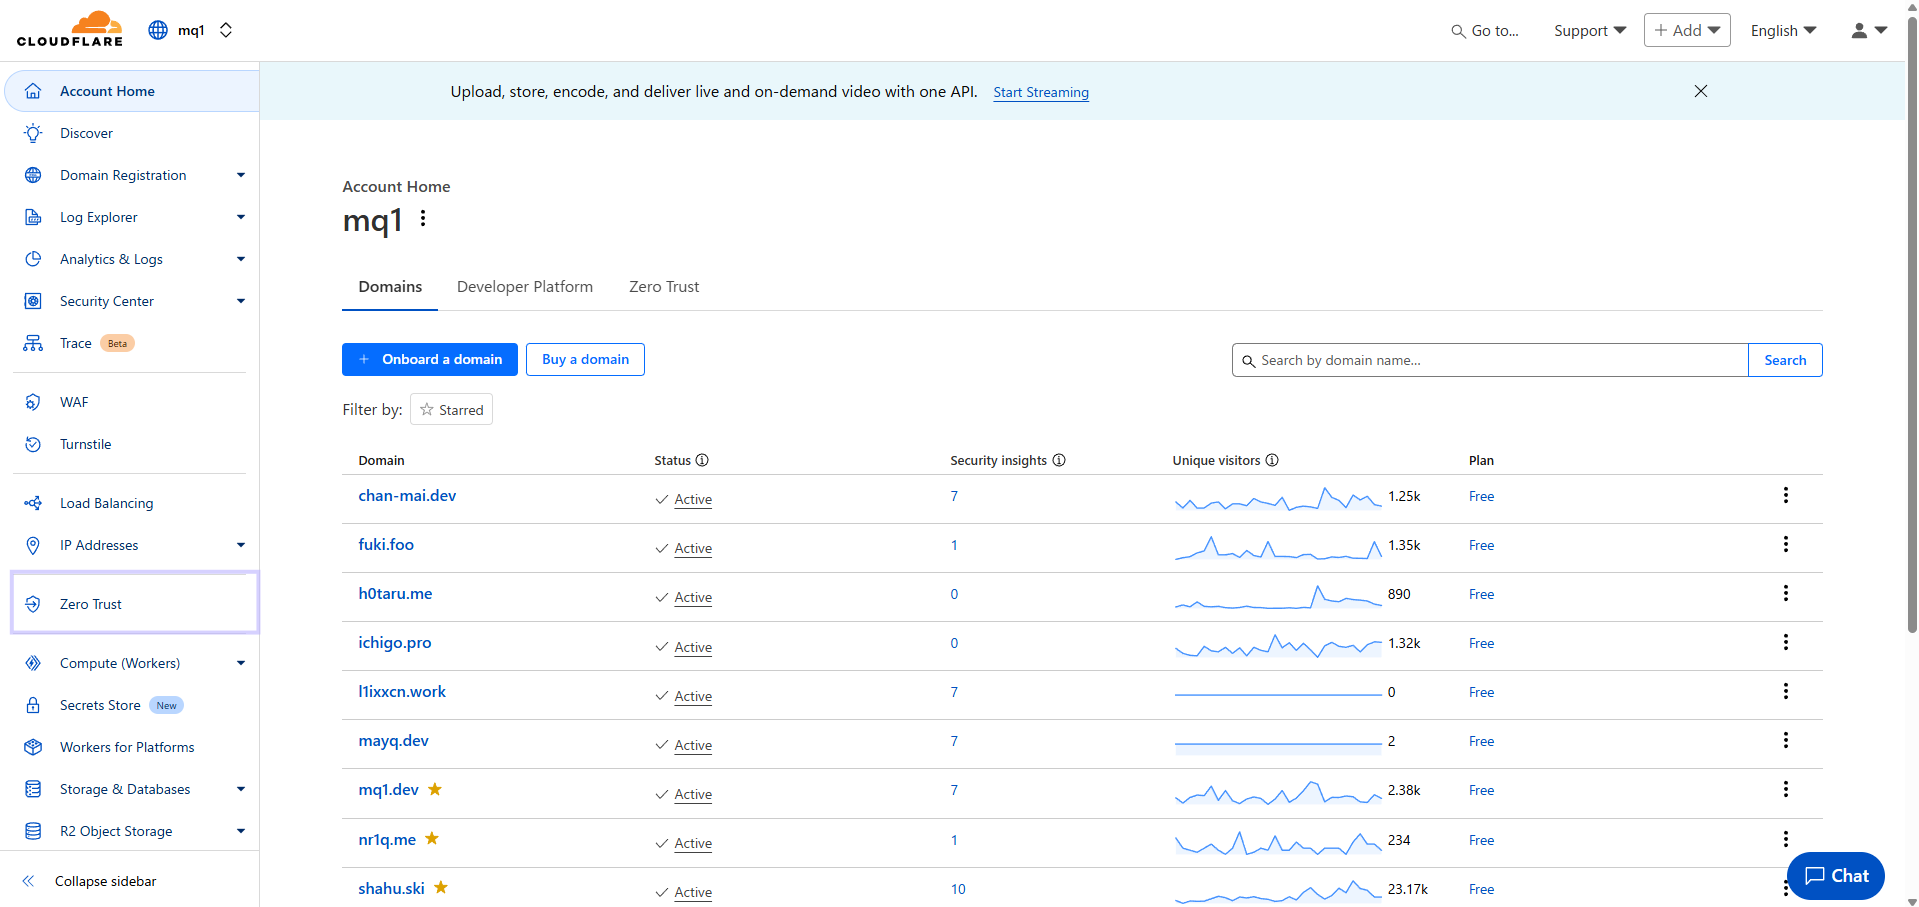The width and height of the screenshot is (1919, 907).
Task: Click the Collapse sidebar double-chevron icon
Action: coord(28,881)
